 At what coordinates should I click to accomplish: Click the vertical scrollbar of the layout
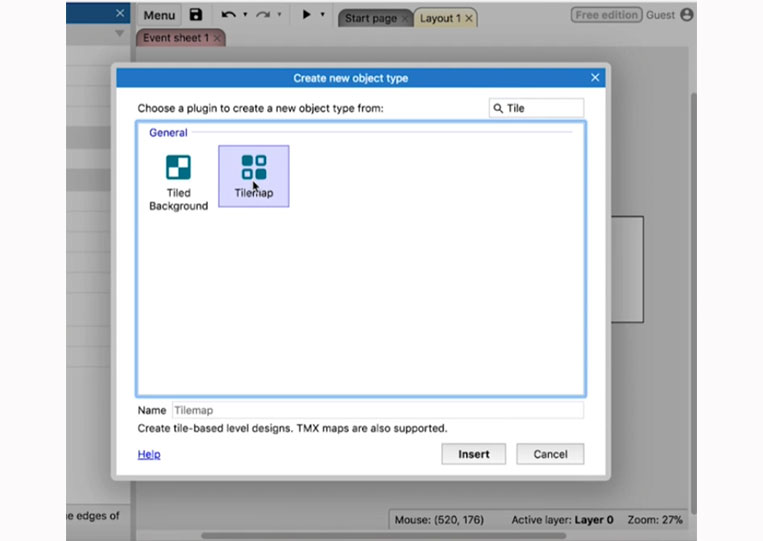693,304
